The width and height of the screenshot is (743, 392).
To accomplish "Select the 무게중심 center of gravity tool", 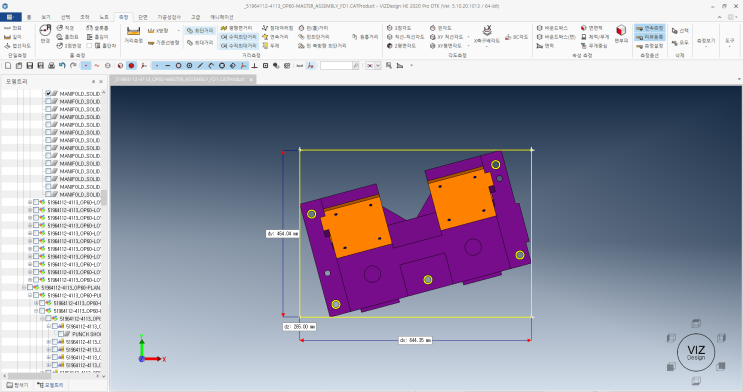I will pos(594,46).
